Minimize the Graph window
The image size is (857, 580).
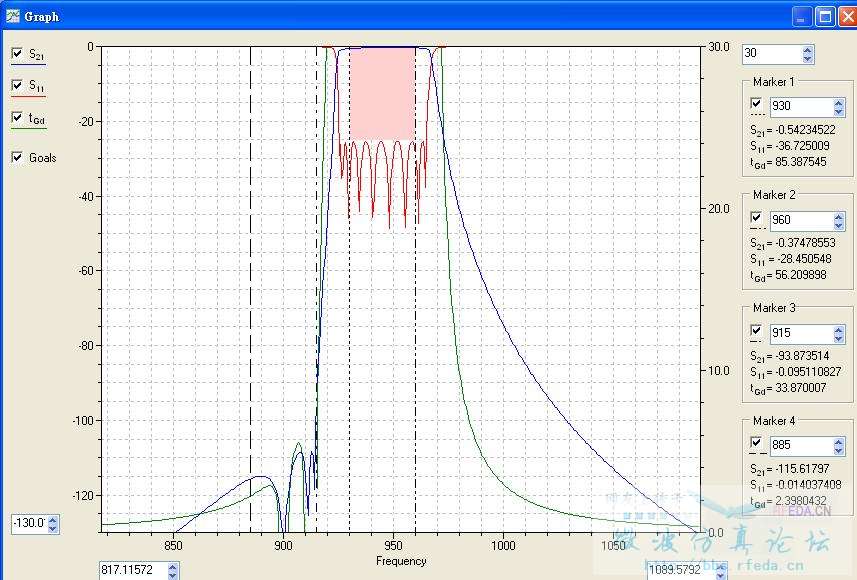(x=802, y=17)
